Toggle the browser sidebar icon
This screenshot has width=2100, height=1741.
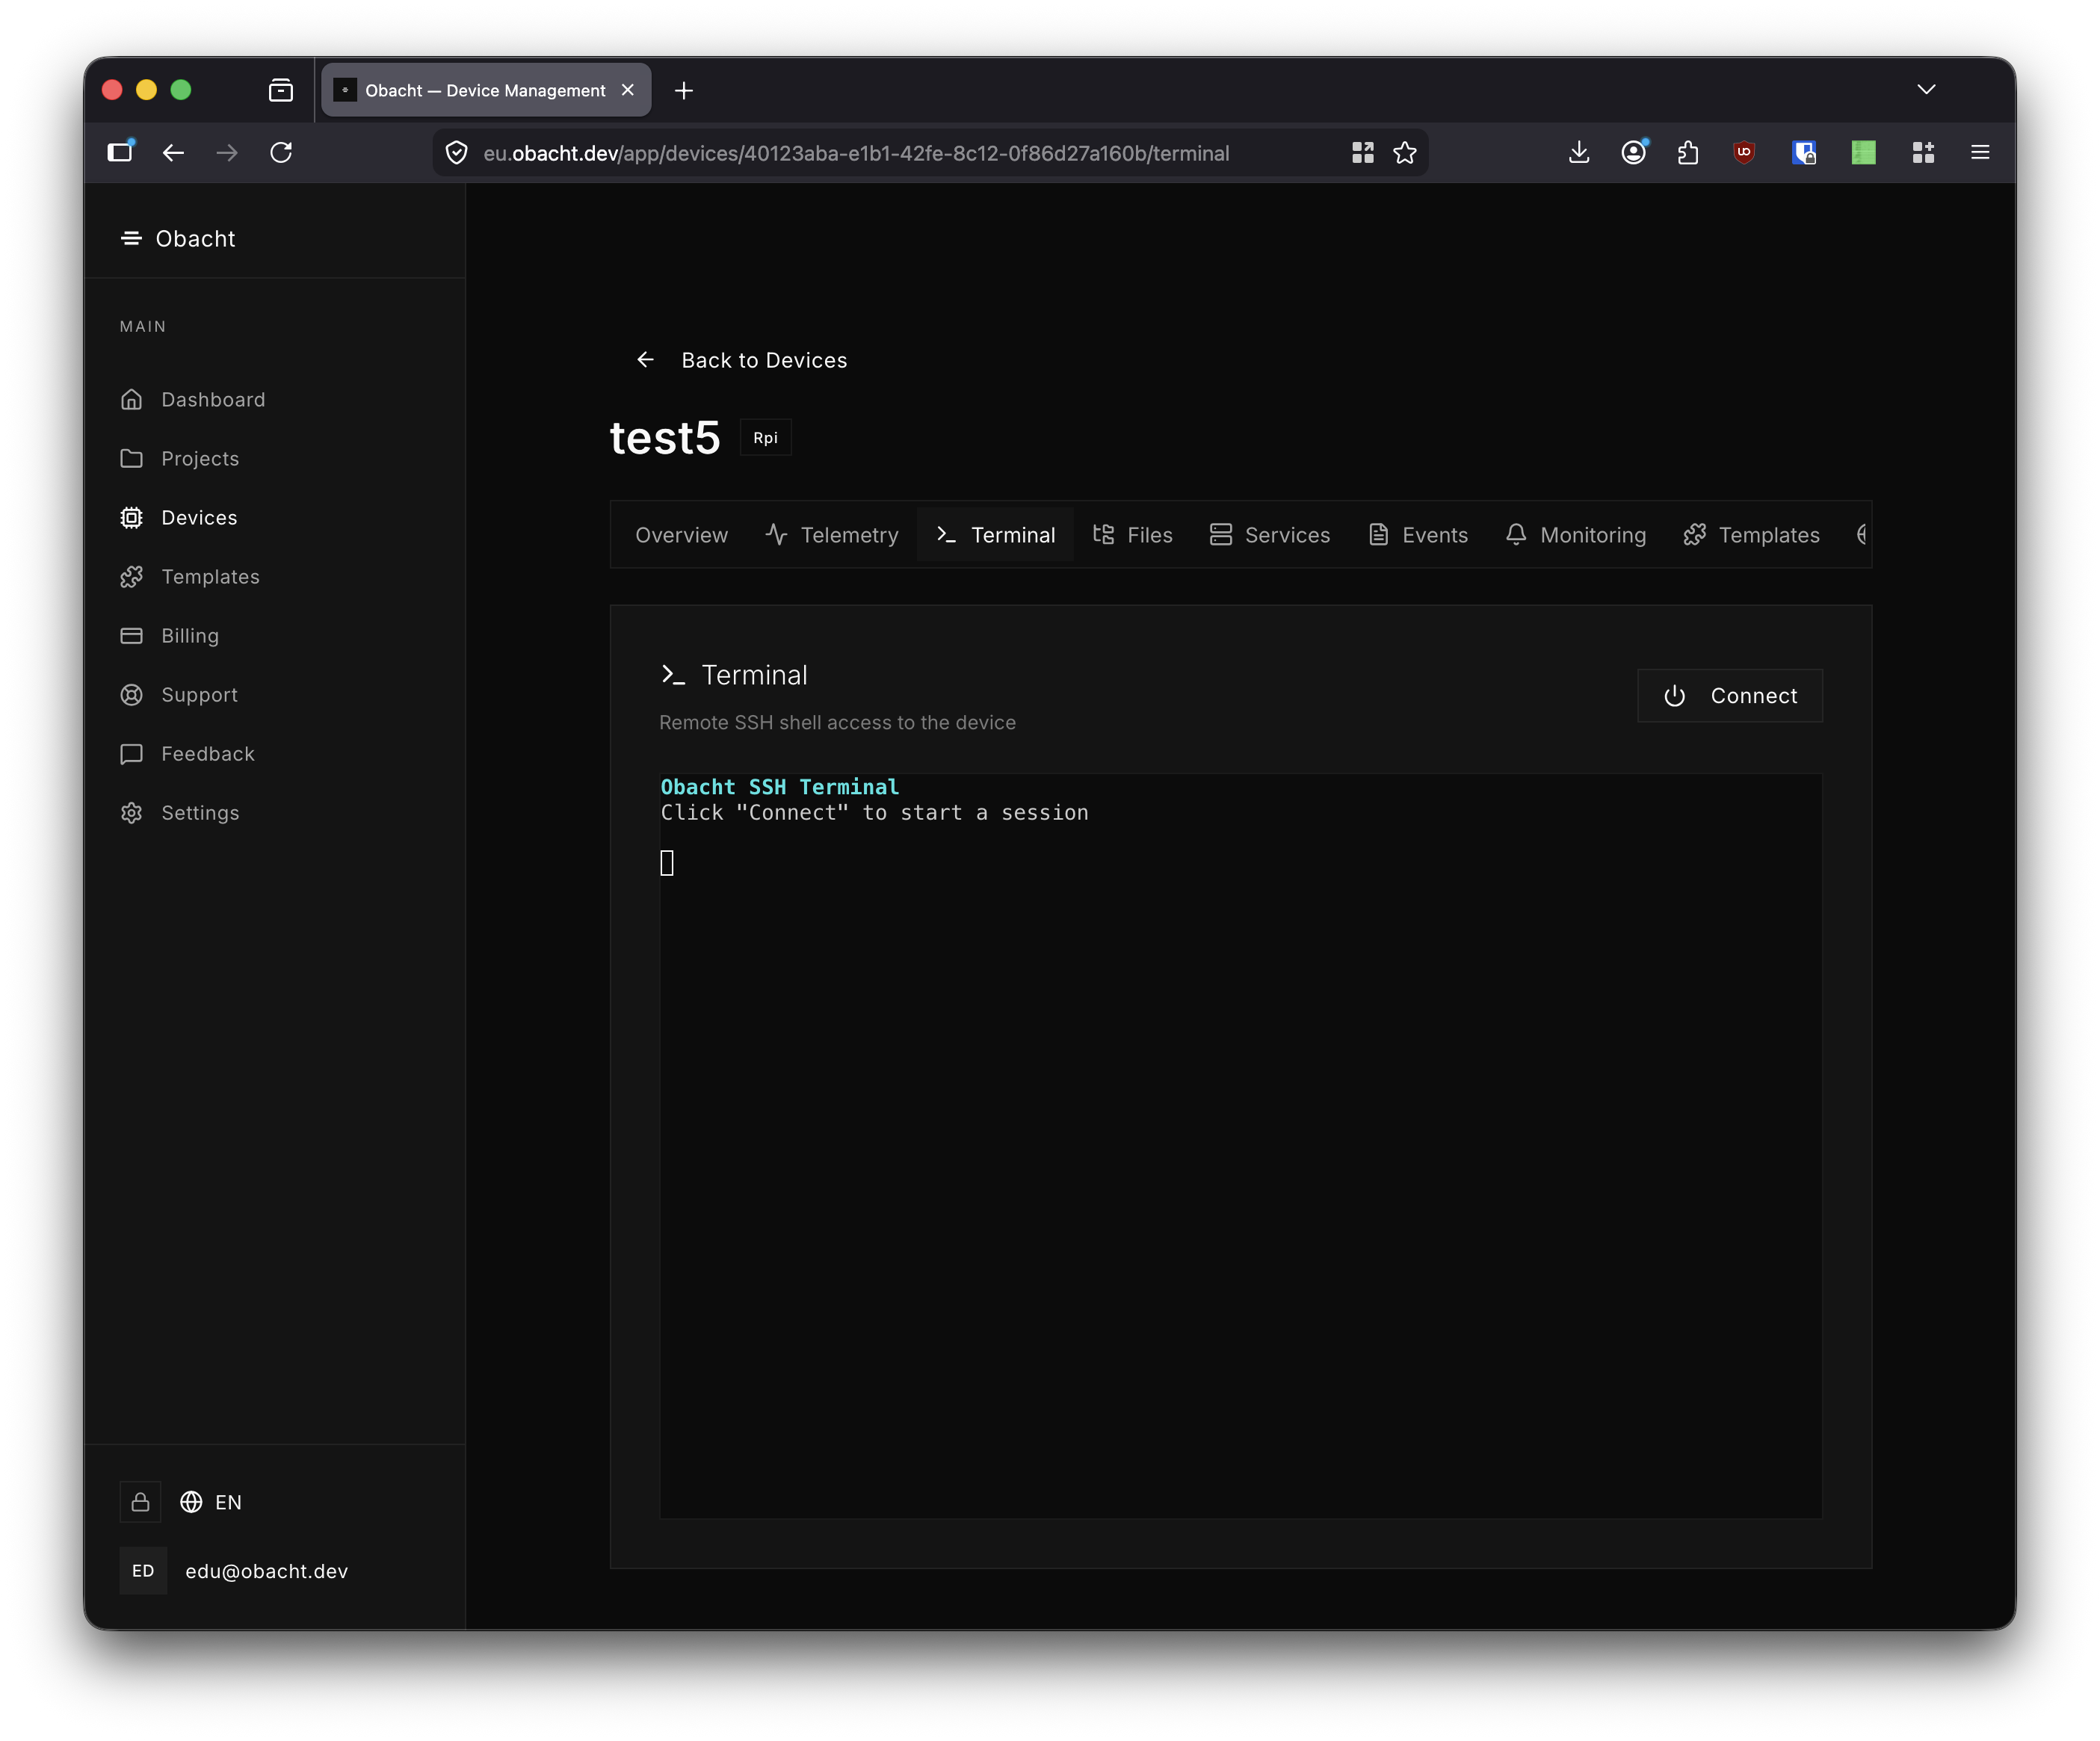pyautogui.click(x=120, y=152)
